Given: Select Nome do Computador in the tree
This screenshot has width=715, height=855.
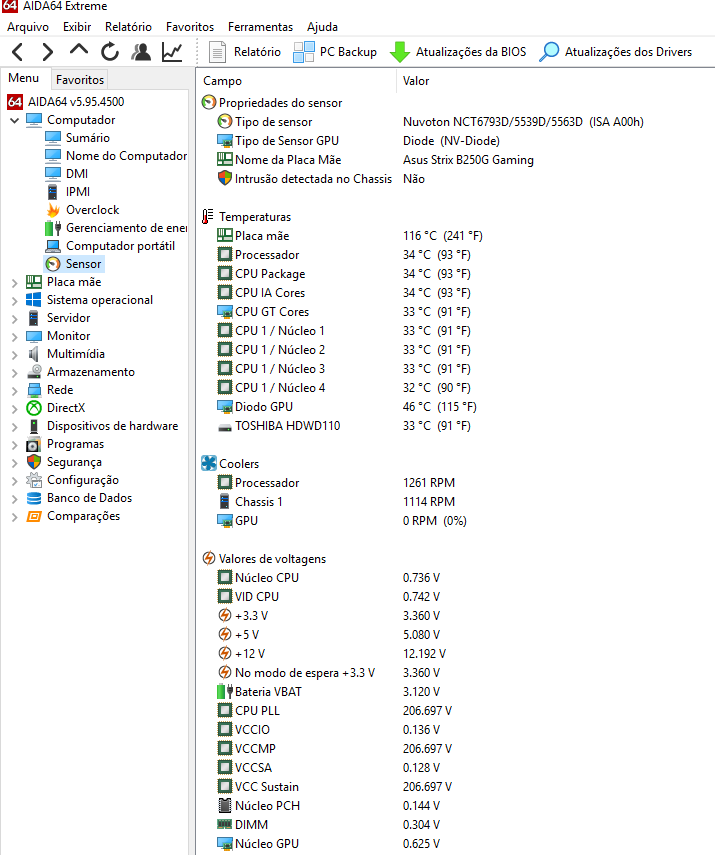Looking at the screenshot, I should click(126, 155).
